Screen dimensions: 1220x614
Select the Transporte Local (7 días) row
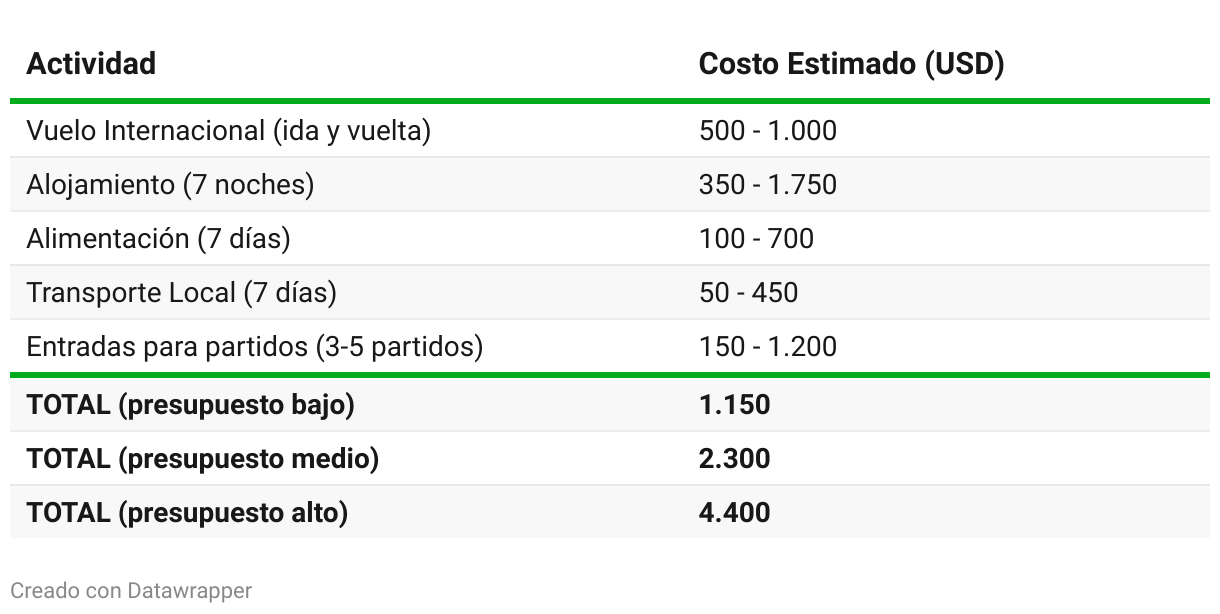610,293
